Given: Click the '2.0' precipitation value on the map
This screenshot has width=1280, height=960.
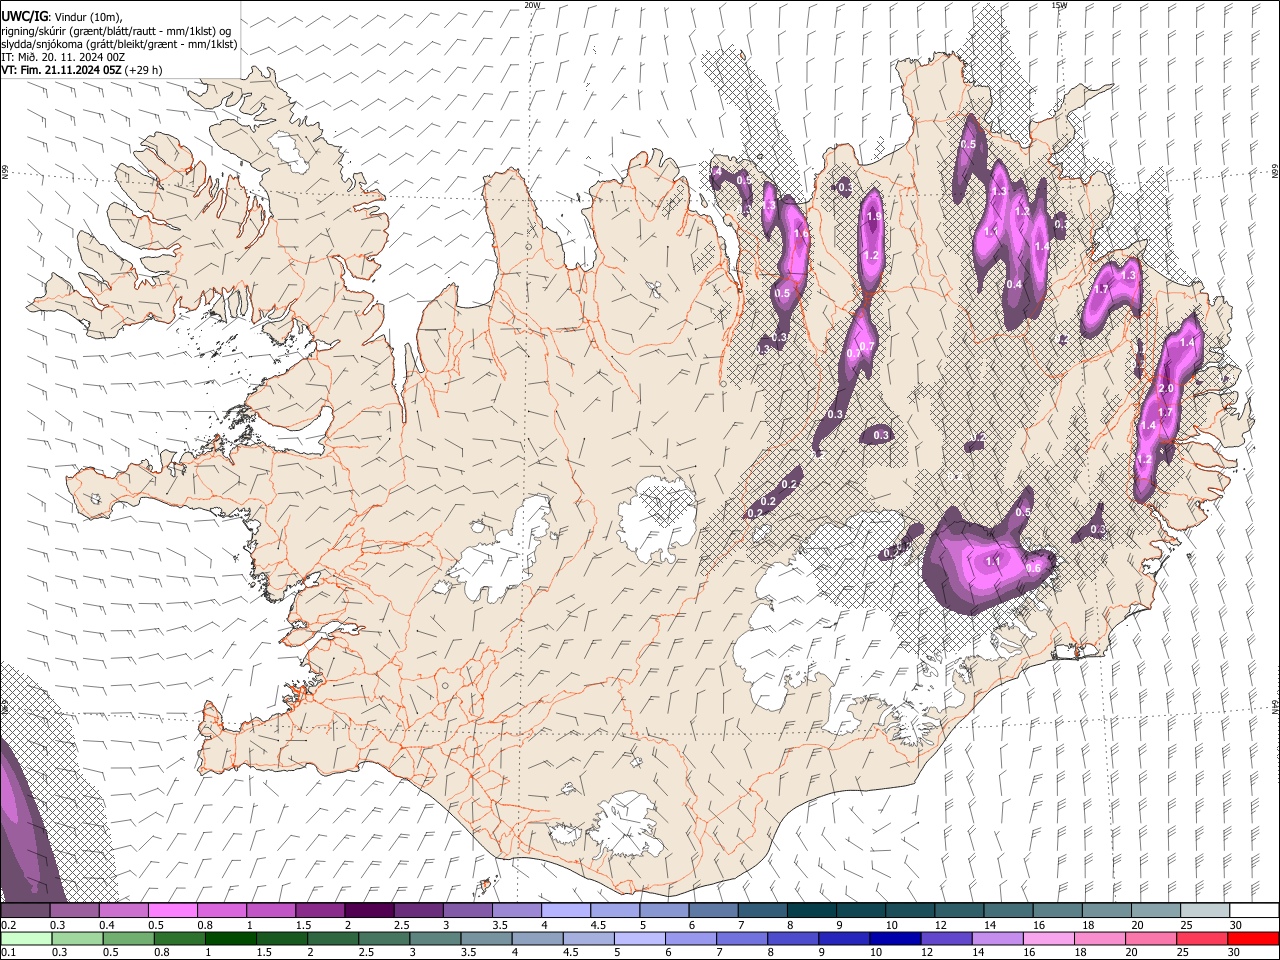Looking at the screenshot, I should [1165, 388].
